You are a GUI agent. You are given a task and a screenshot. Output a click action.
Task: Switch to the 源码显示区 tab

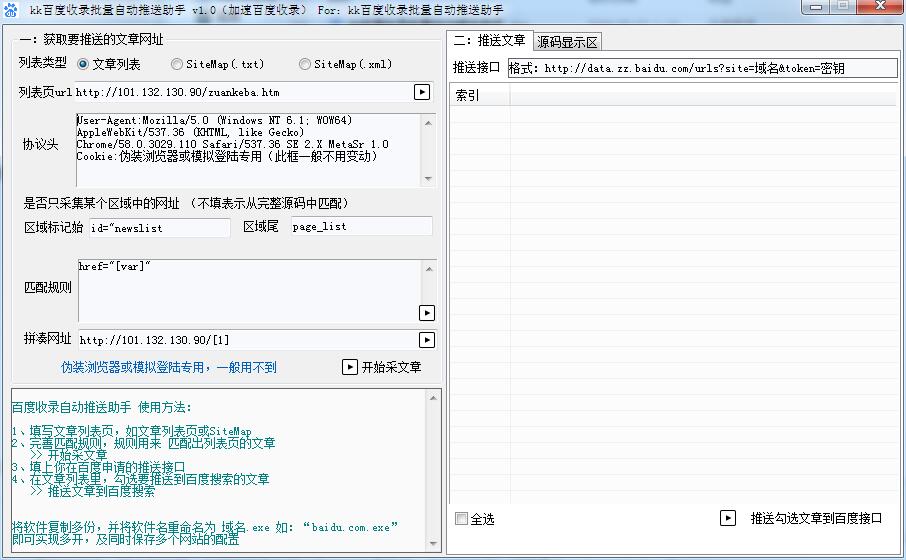(x=567, y=42)
